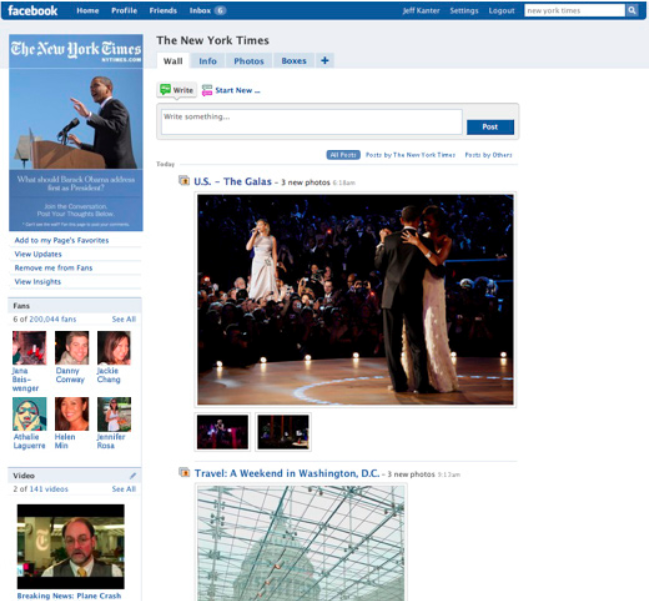The width and height of the screenshot is (649, 601).
Task: Click the Write speech bubble icon
Action: 165,90
